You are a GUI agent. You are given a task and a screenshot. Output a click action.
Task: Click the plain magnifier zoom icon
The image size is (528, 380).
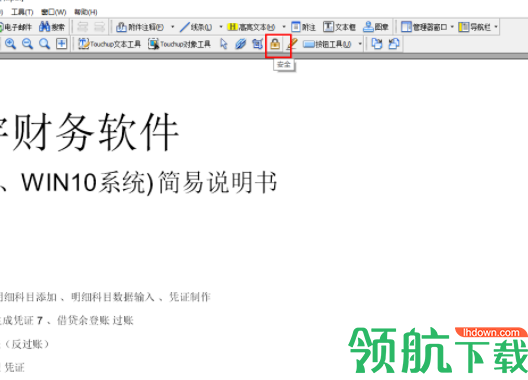[44, 44]
